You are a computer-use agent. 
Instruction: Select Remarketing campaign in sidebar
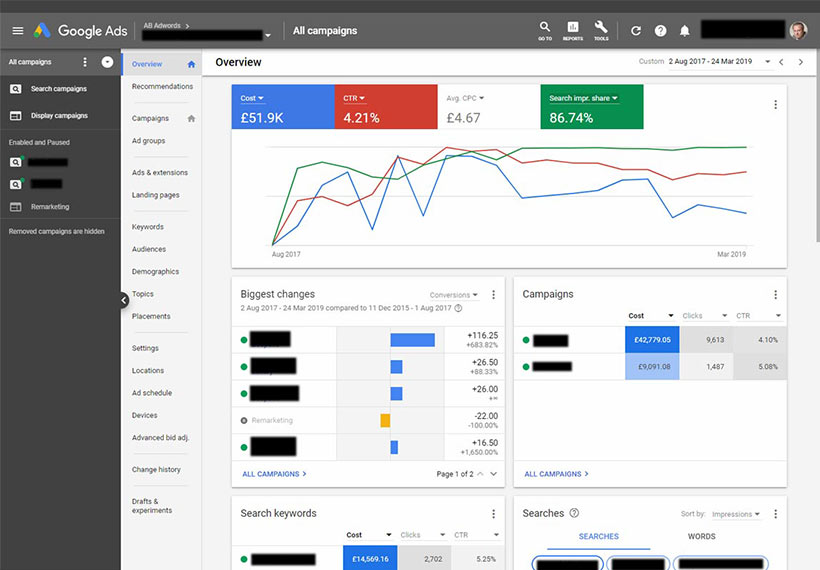[50, 207]
